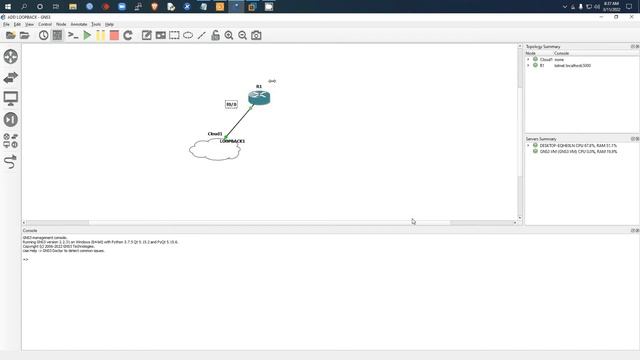This screenshot has width=640, height=360.
Task: Select the Insert picture tool
Action: pos(160,36)
